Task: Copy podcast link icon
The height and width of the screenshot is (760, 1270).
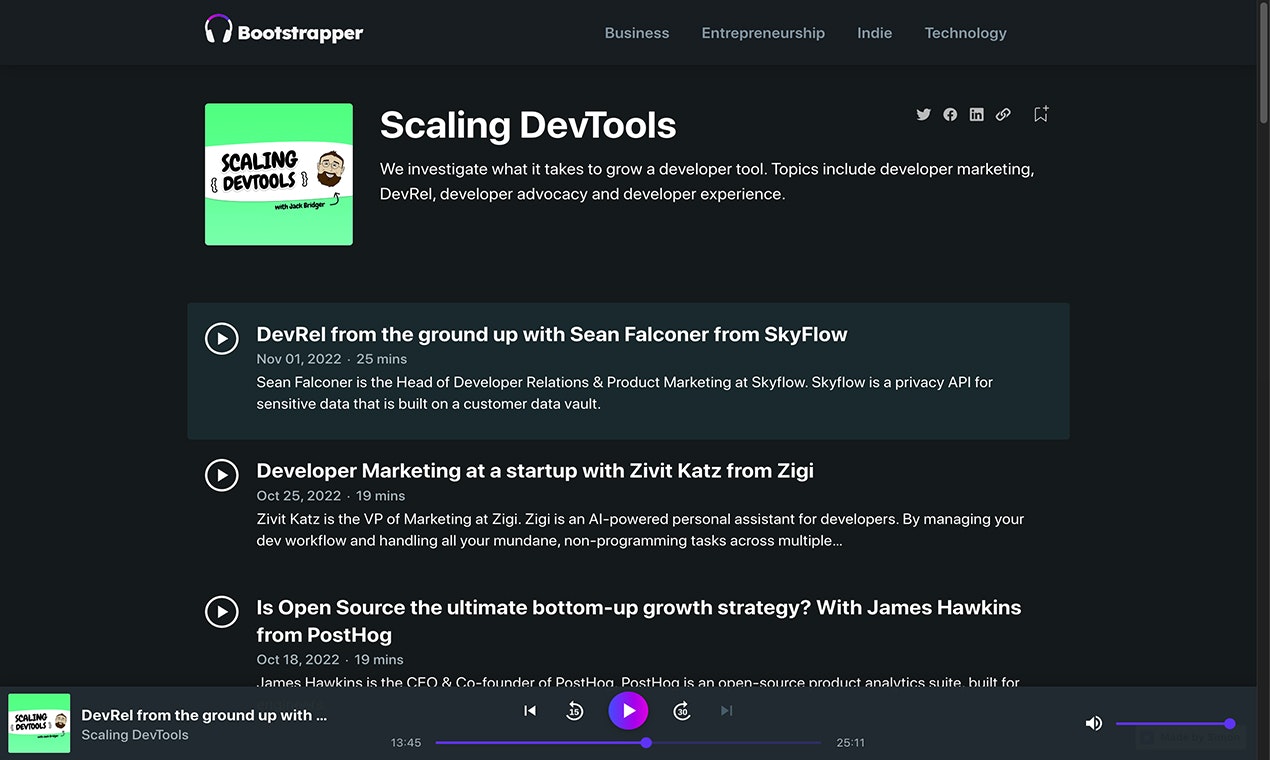Action: [1003, 114]
